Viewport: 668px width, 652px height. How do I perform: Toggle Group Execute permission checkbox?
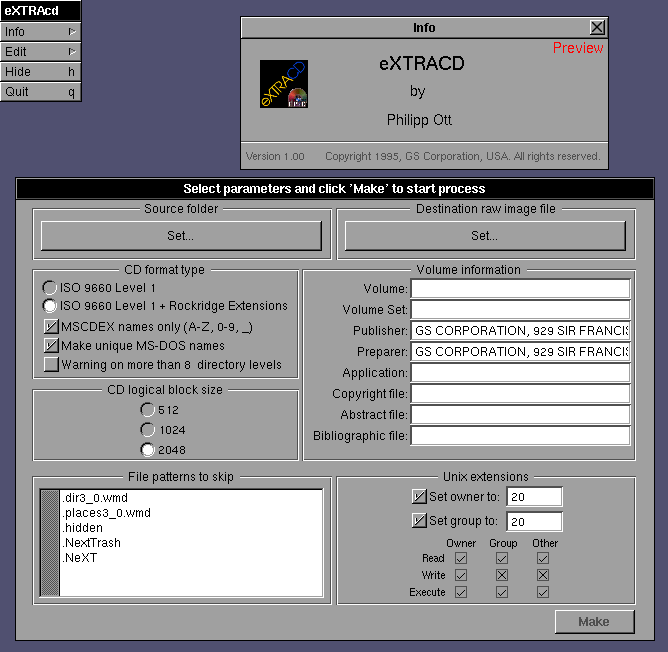pyautogui.click(x=502, y=592)
